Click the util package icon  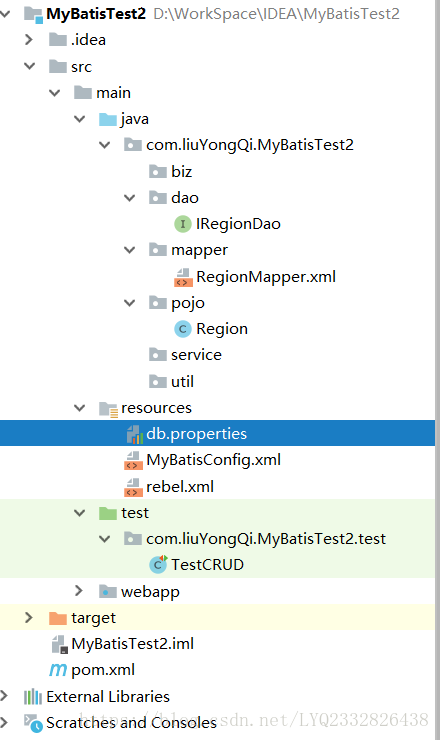pos(158,381)
